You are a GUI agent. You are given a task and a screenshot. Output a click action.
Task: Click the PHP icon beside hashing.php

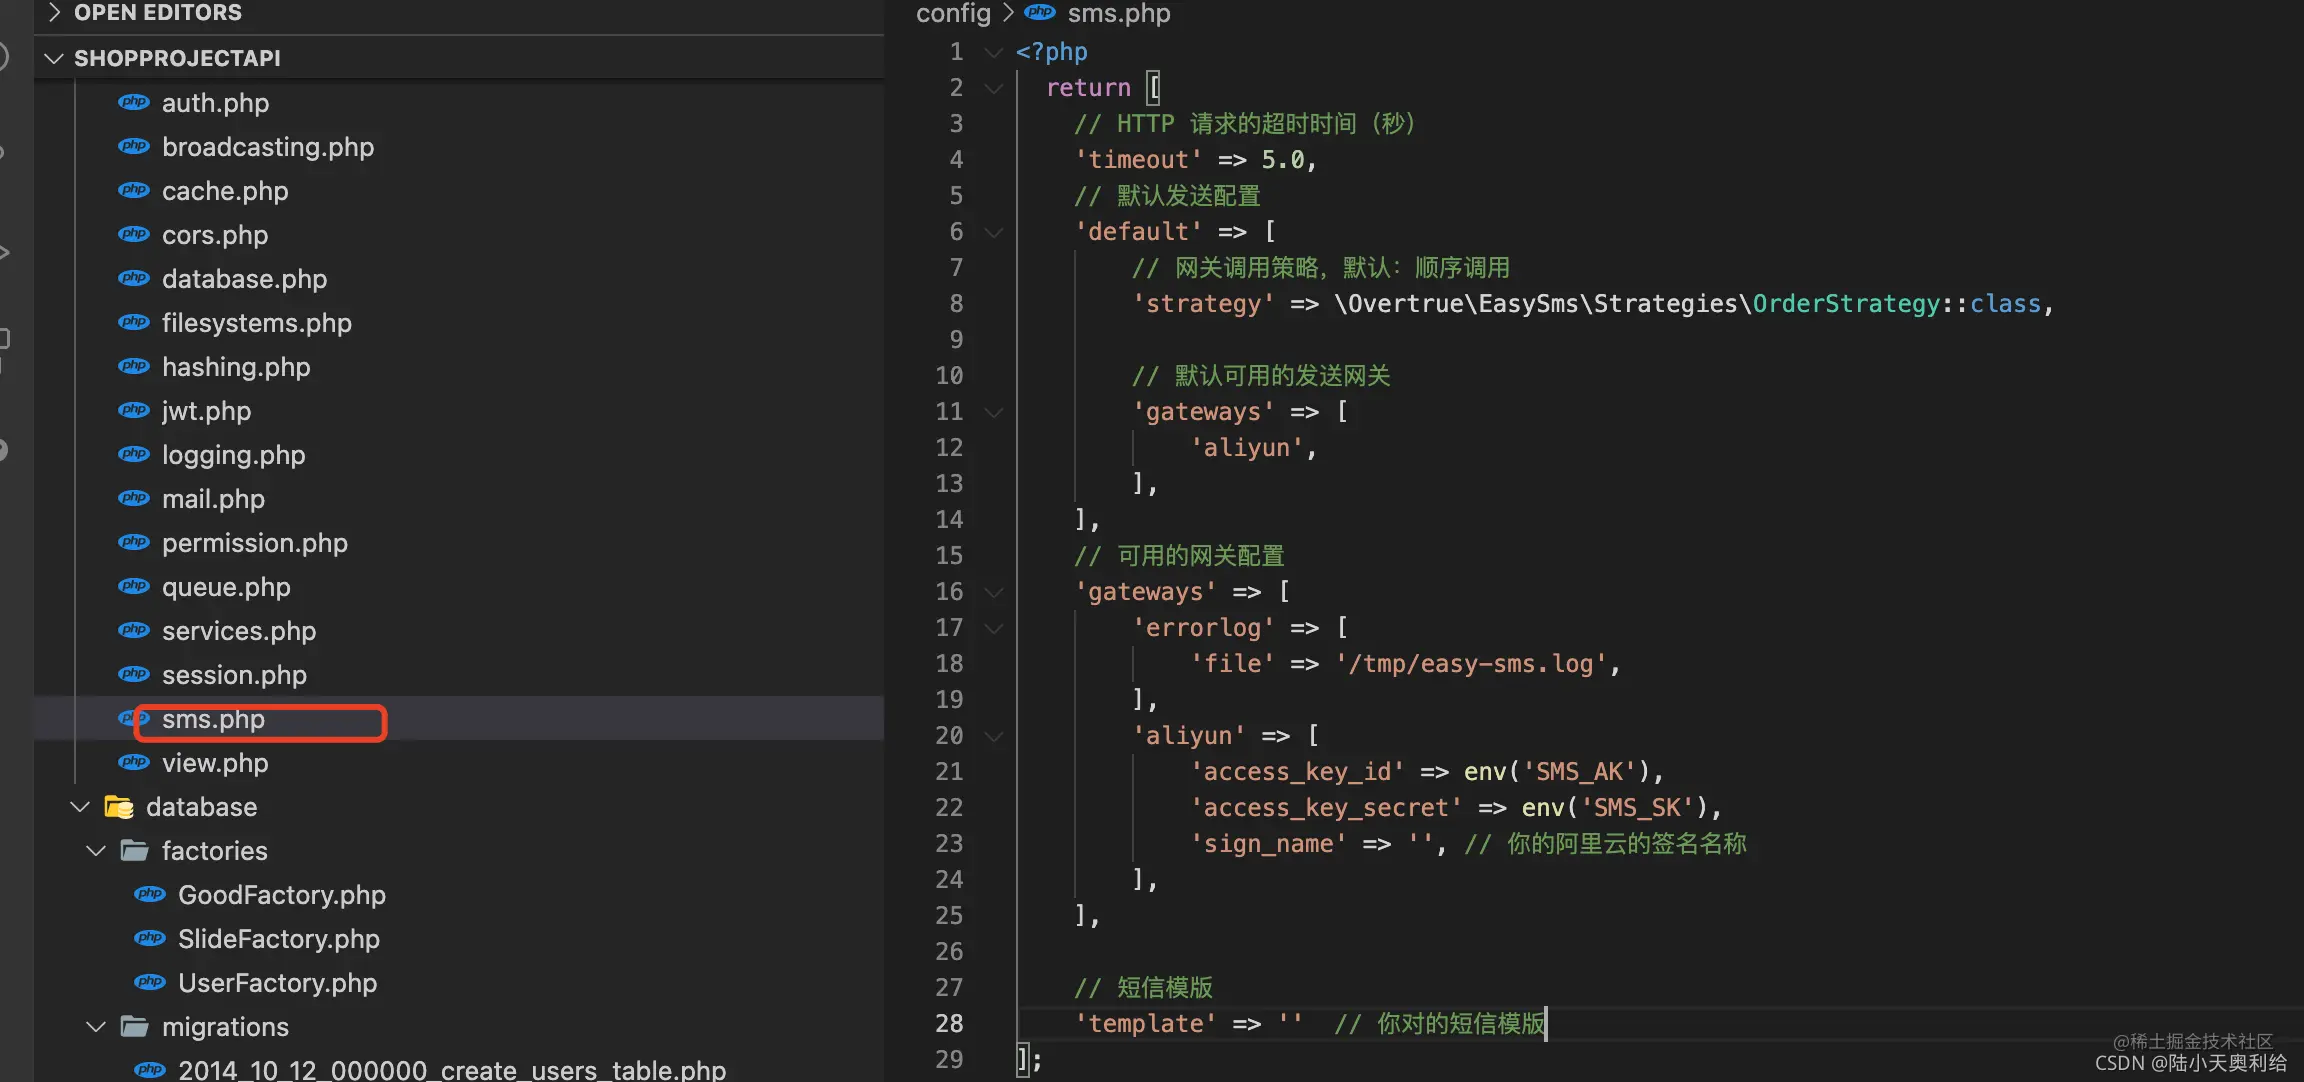[x=134, y=367]
